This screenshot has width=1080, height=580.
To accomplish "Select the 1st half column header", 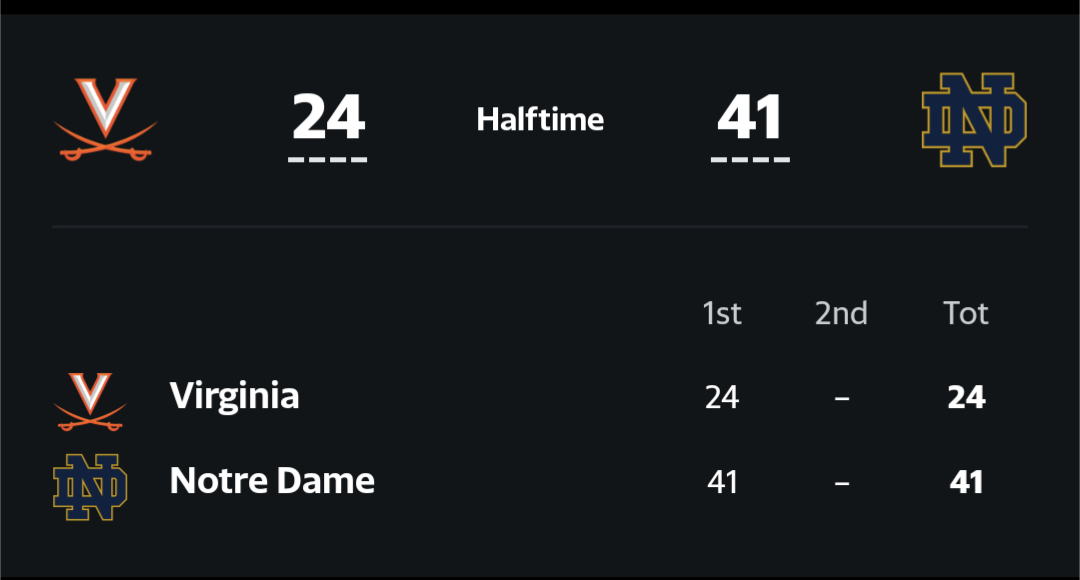I will (x=722, y=314).
